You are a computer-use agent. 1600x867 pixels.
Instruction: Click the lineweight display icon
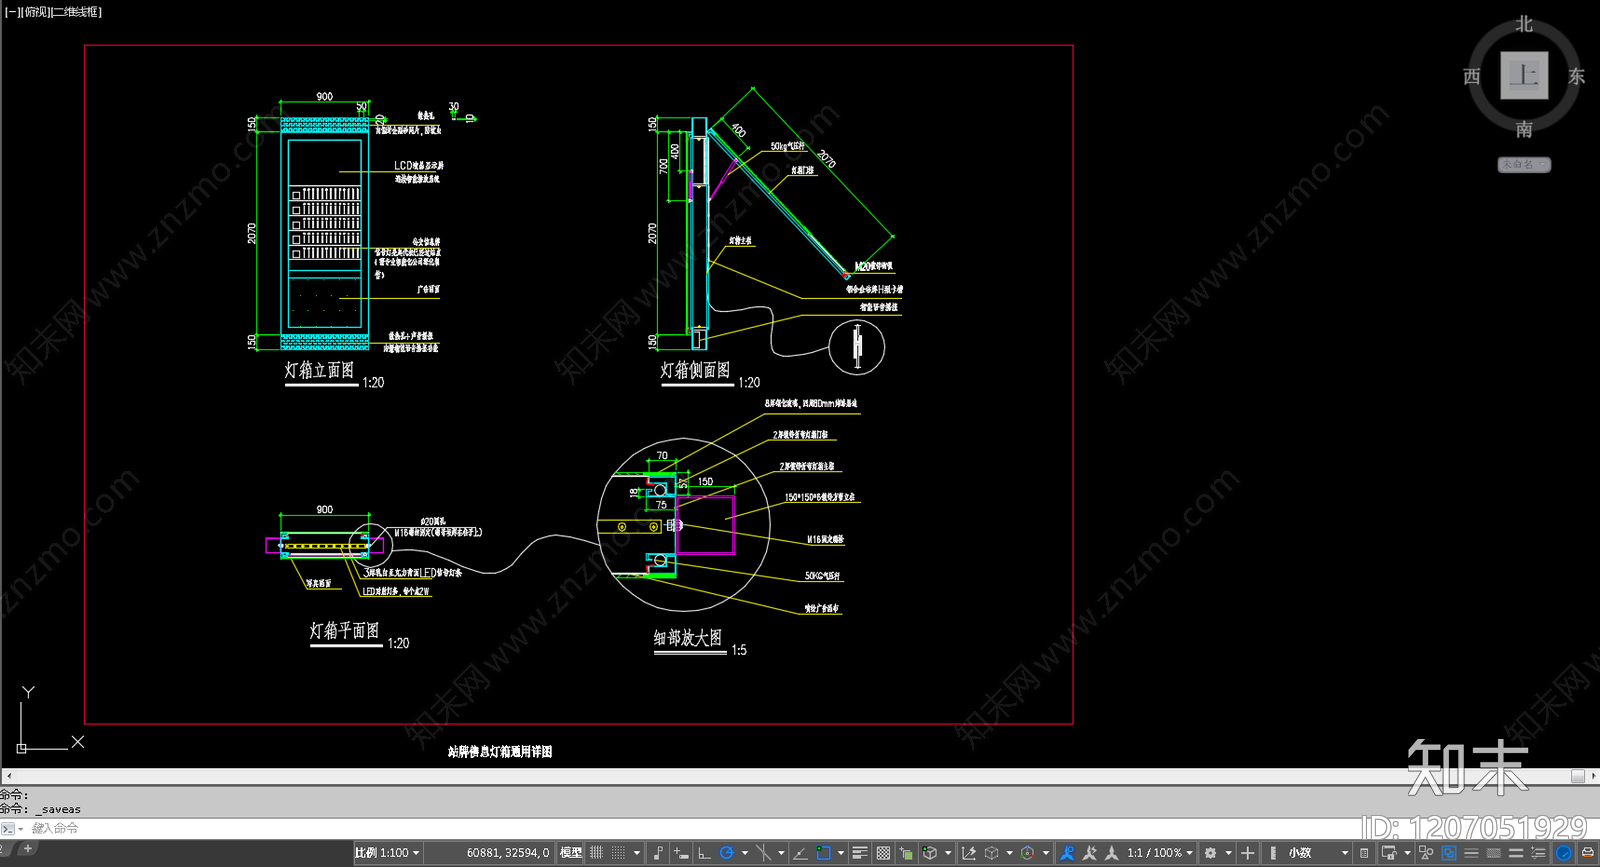[x=860, y=853]
